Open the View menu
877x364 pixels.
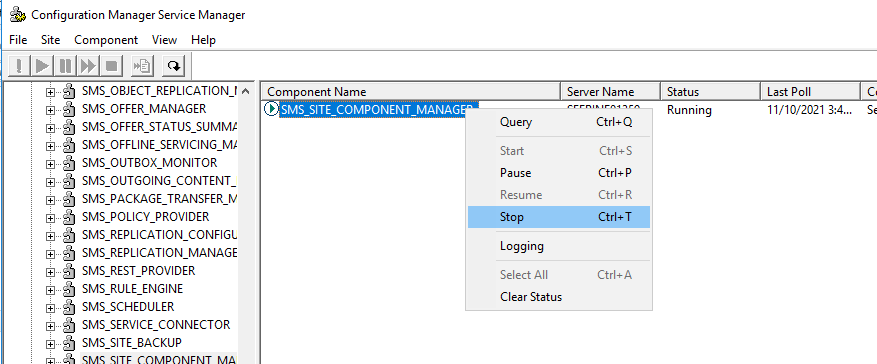pos(164,40)
